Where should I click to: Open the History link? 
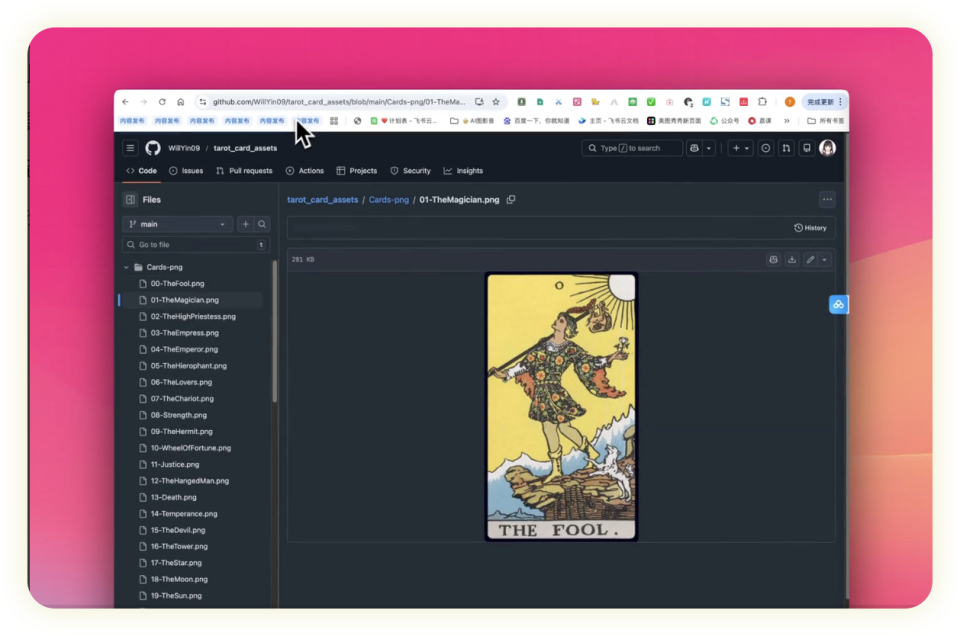(x=810, y=227)
